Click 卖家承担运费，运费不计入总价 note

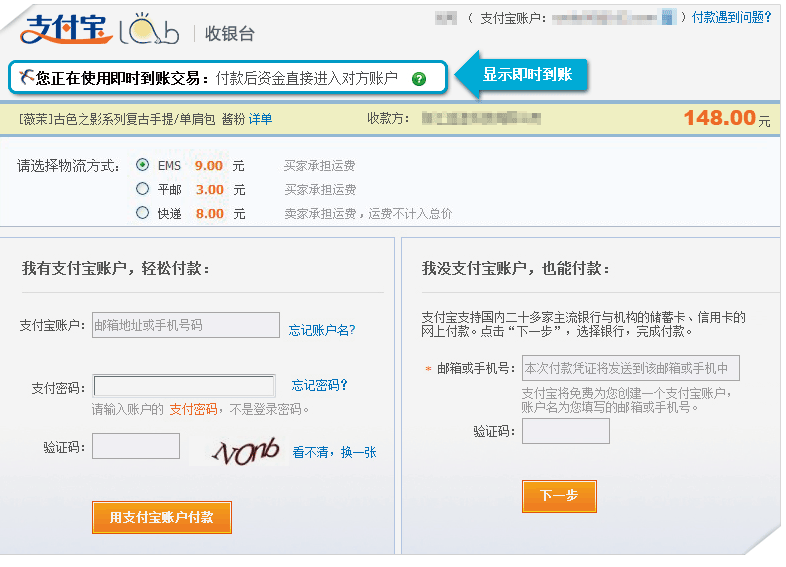368,214
